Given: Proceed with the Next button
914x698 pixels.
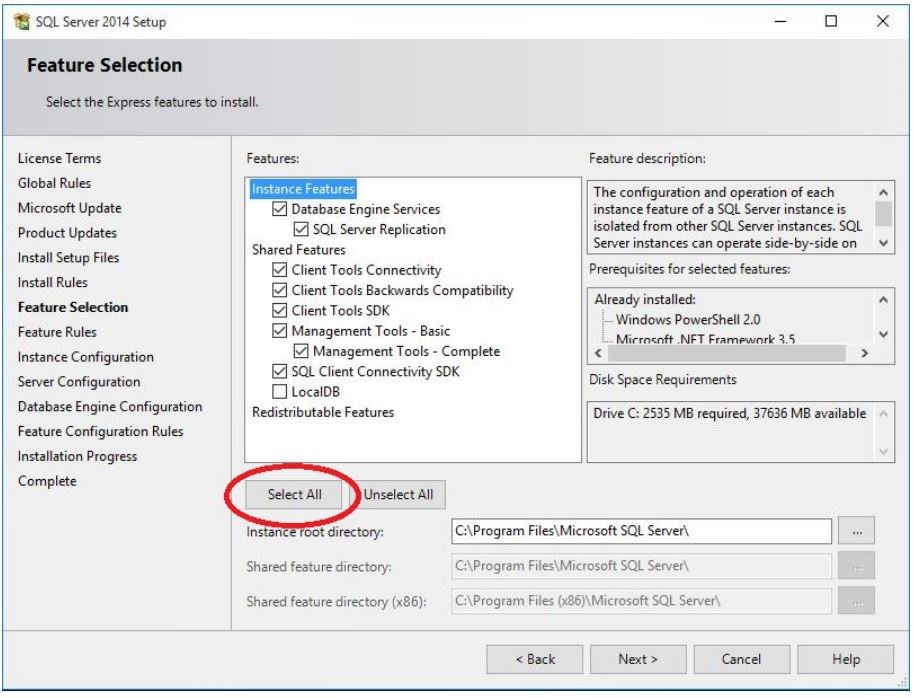Looking at the screenshot, I should click(638, 659).
